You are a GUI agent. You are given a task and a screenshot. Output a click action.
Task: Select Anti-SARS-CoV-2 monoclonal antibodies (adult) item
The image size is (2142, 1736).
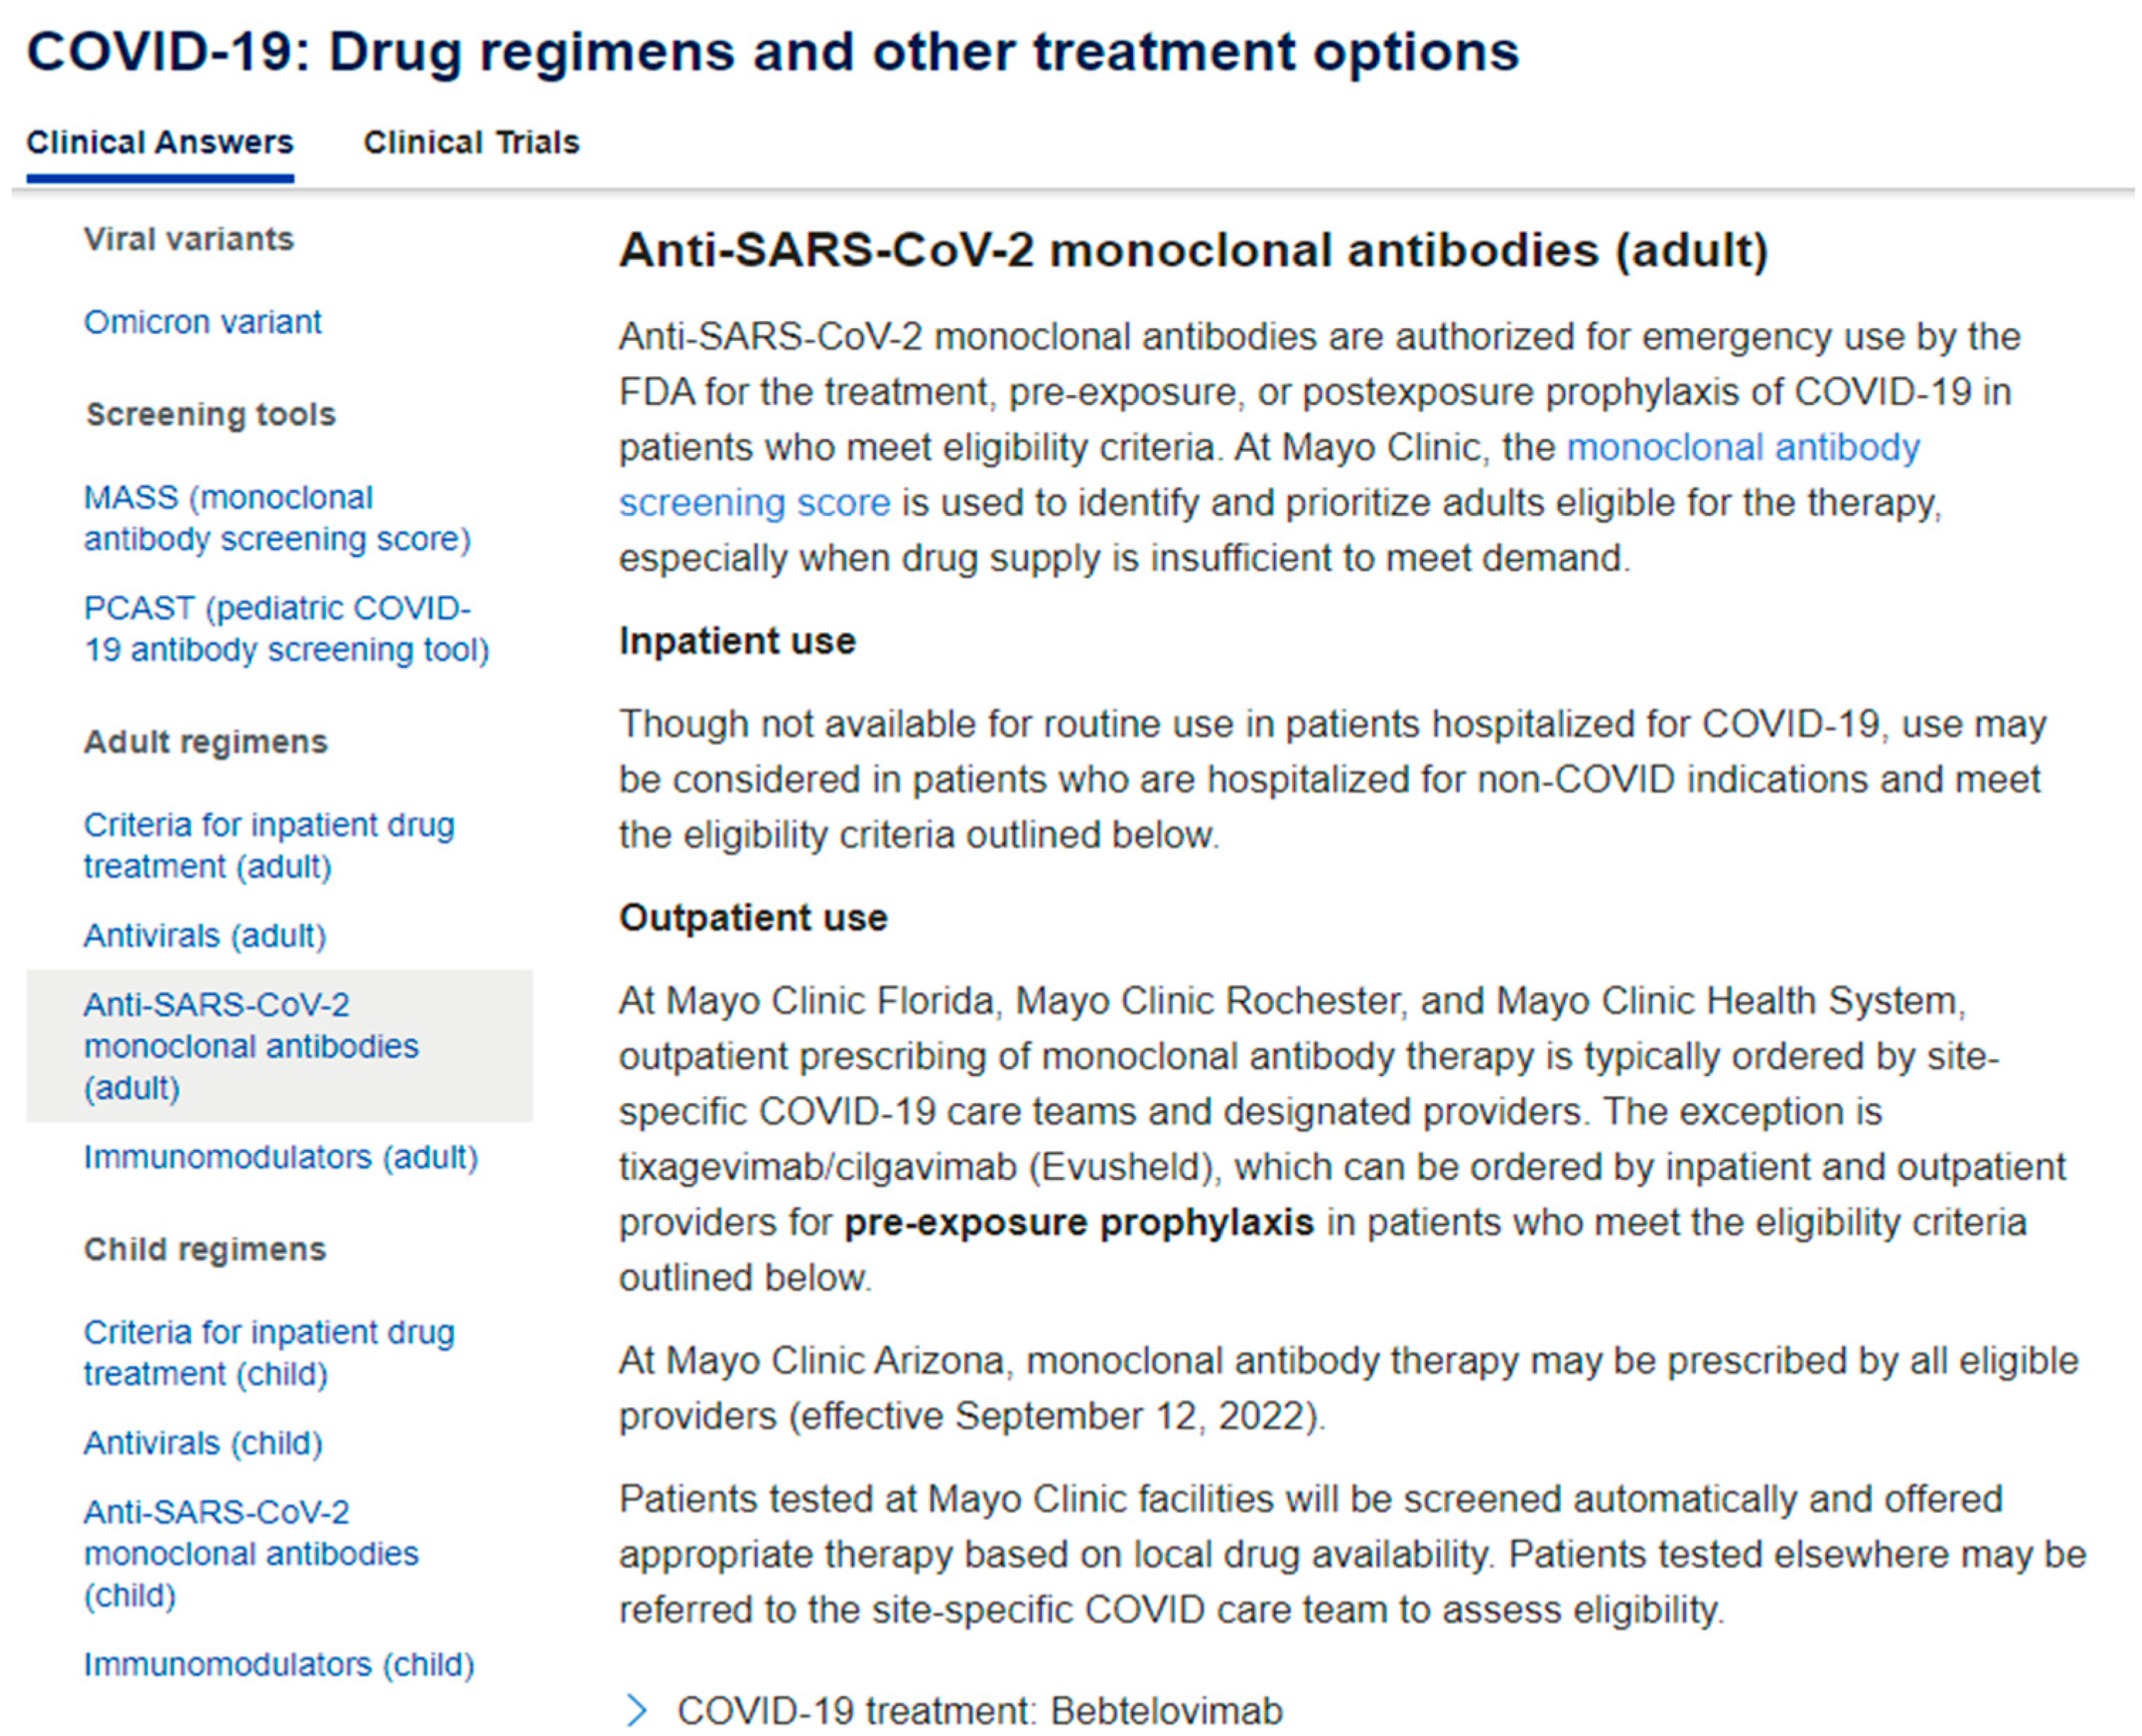251,1045
